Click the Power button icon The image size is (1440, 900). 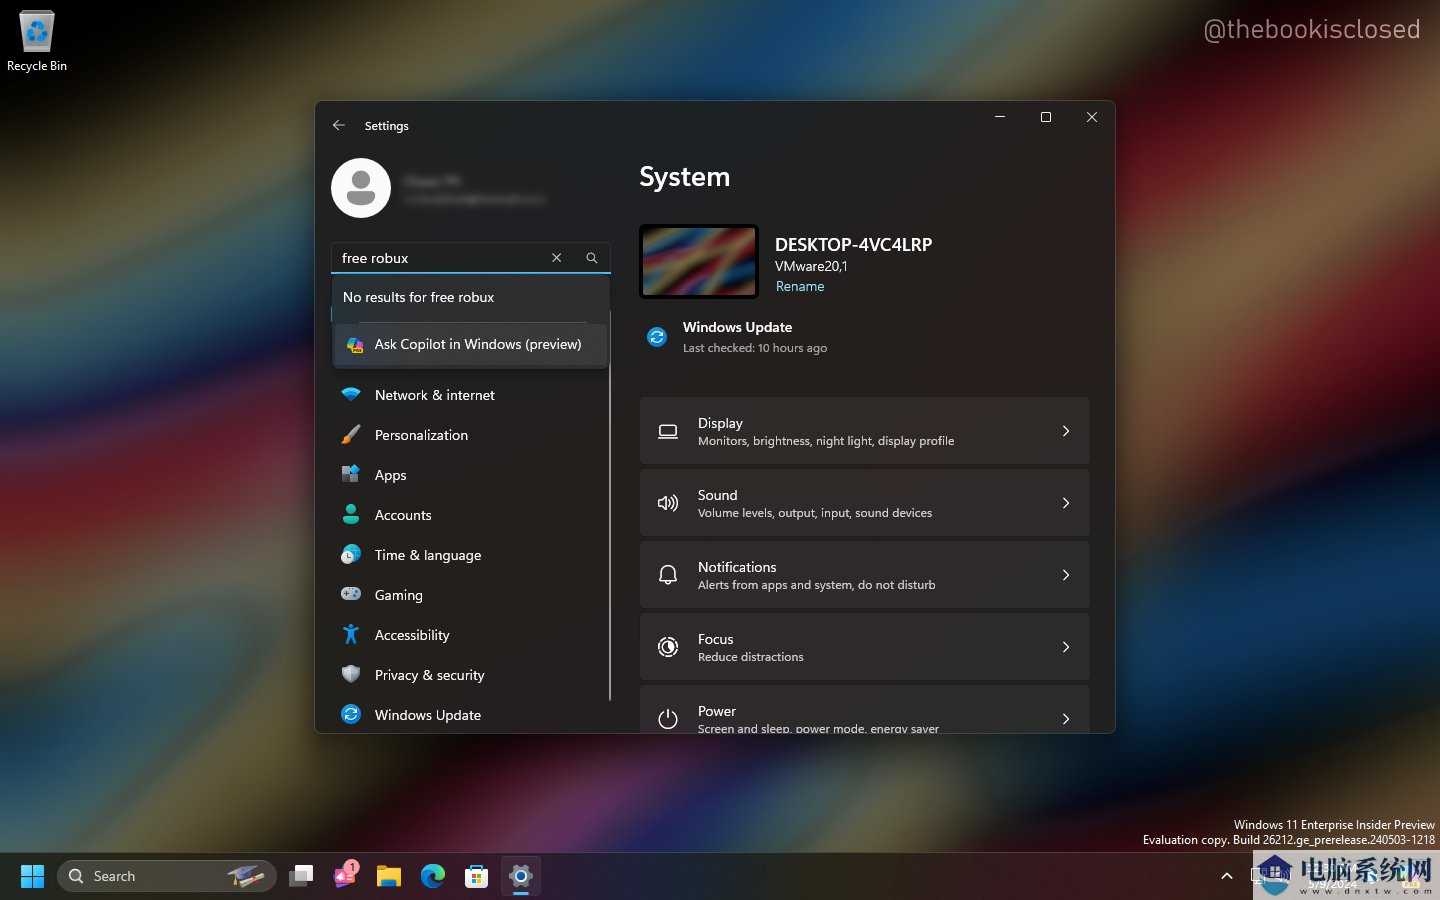tap(668, 719)
